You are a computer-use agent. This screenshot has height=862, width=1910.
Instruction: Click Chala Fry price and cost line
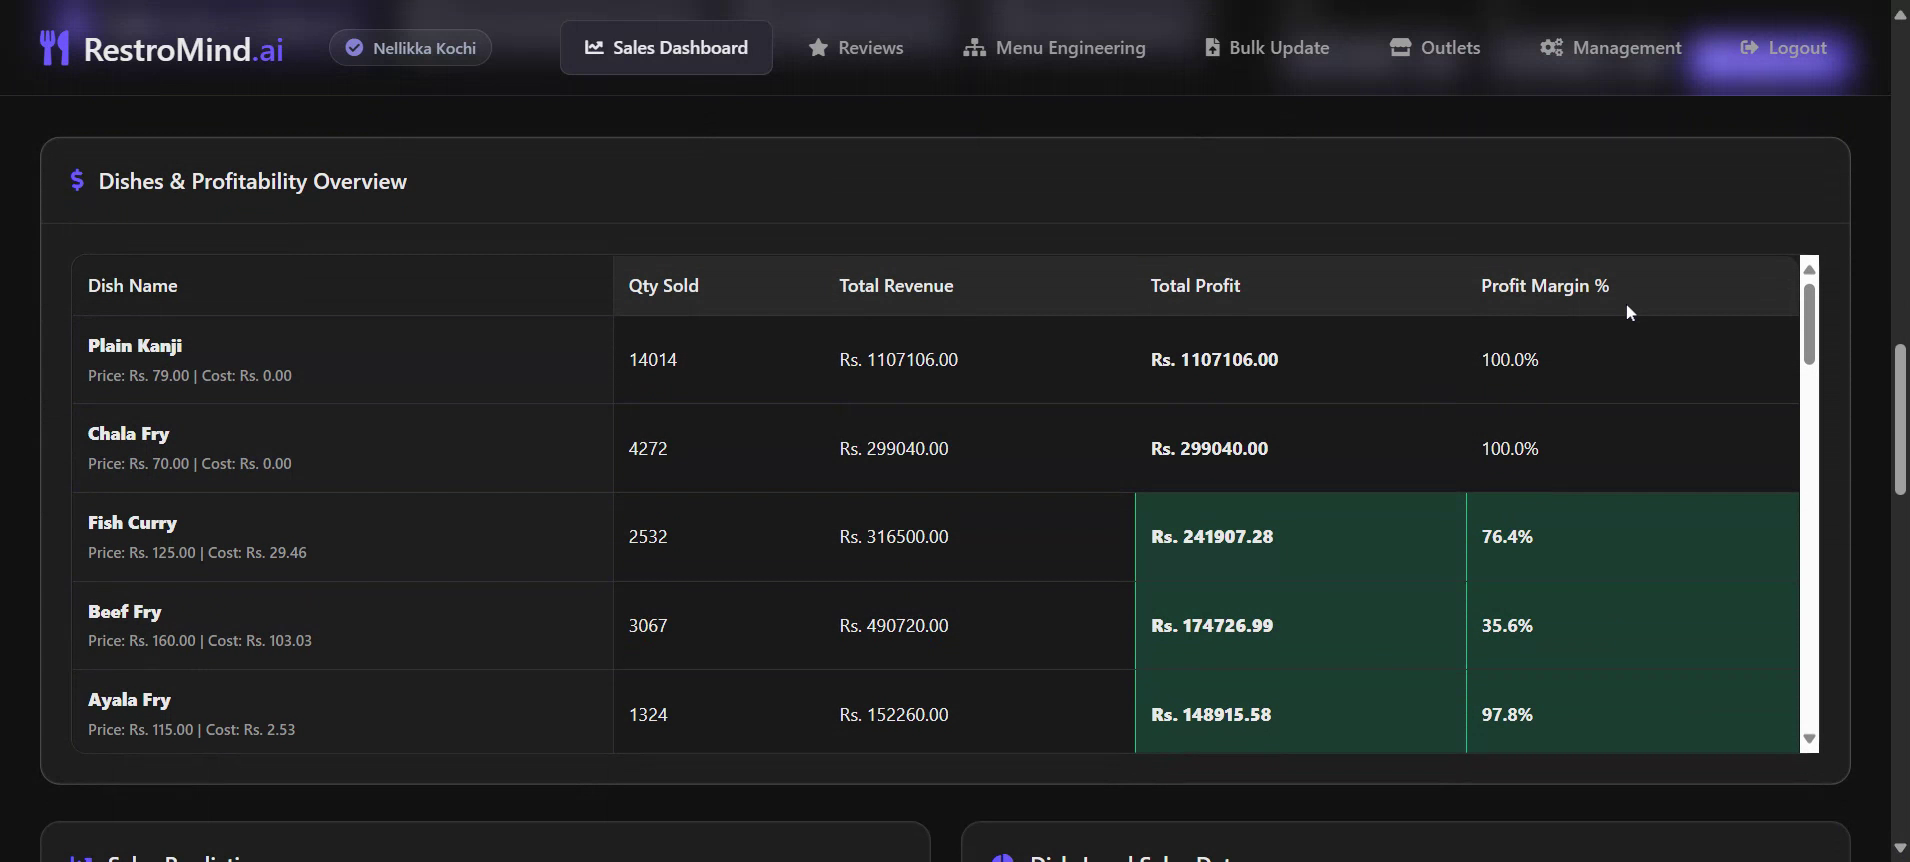coord(190,464)
